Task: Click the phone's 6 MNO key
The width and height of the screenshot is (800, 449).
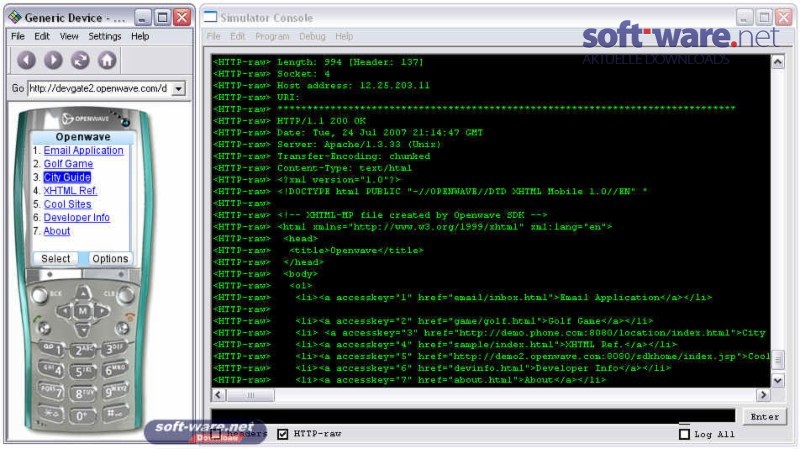Action: [115, 369]
